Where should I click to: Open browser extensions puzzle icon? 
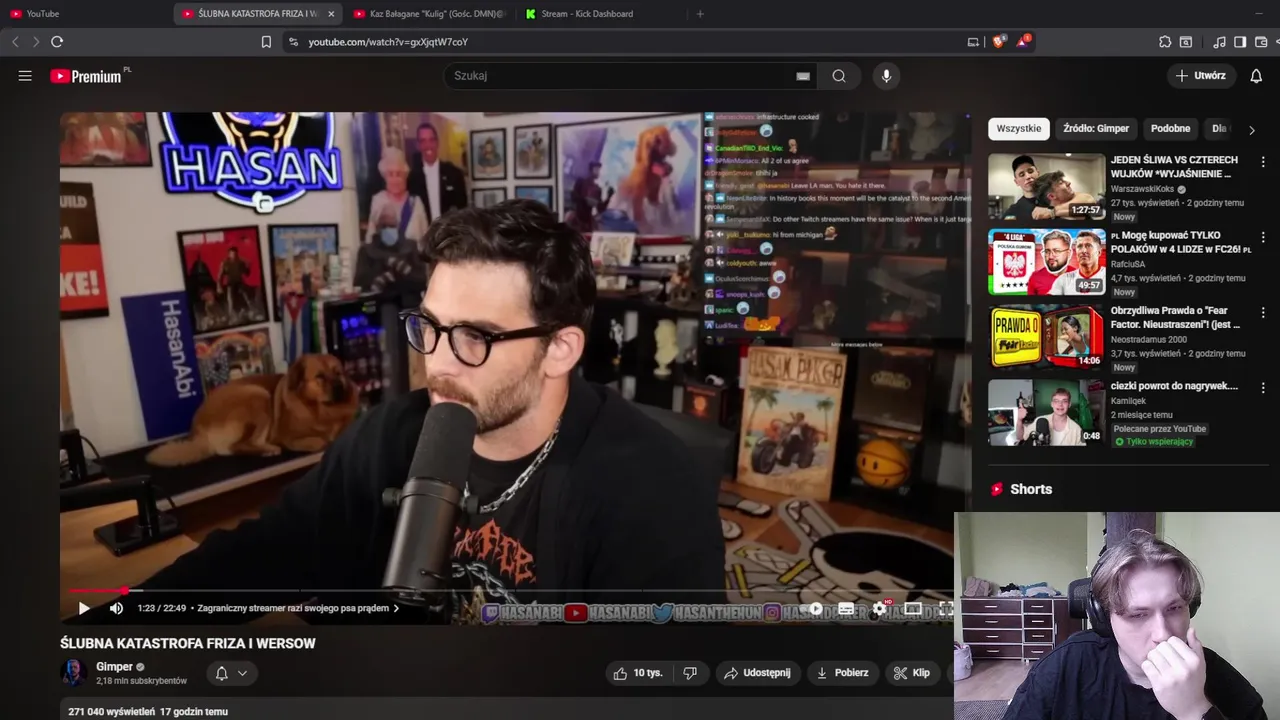click(1165, 42)
